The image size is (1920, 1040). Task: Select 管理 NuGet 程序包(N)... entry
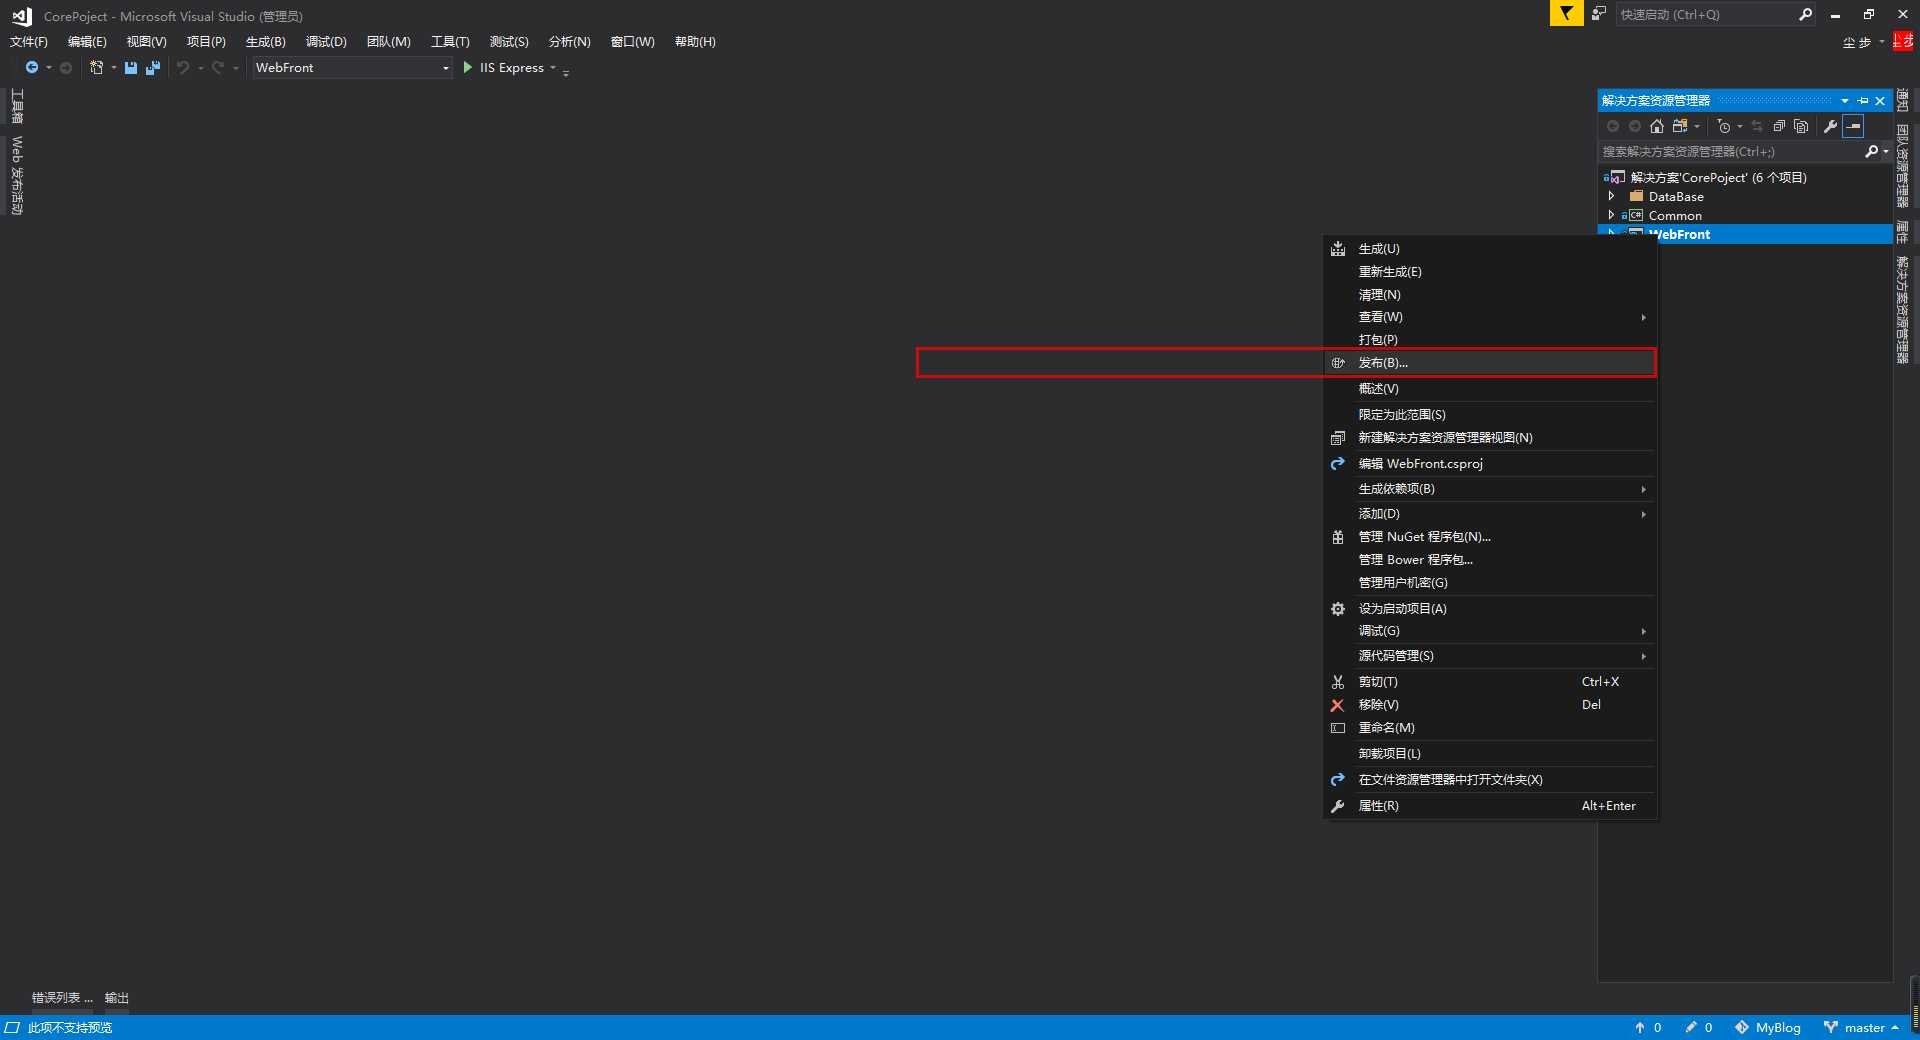click(1490, 537)
